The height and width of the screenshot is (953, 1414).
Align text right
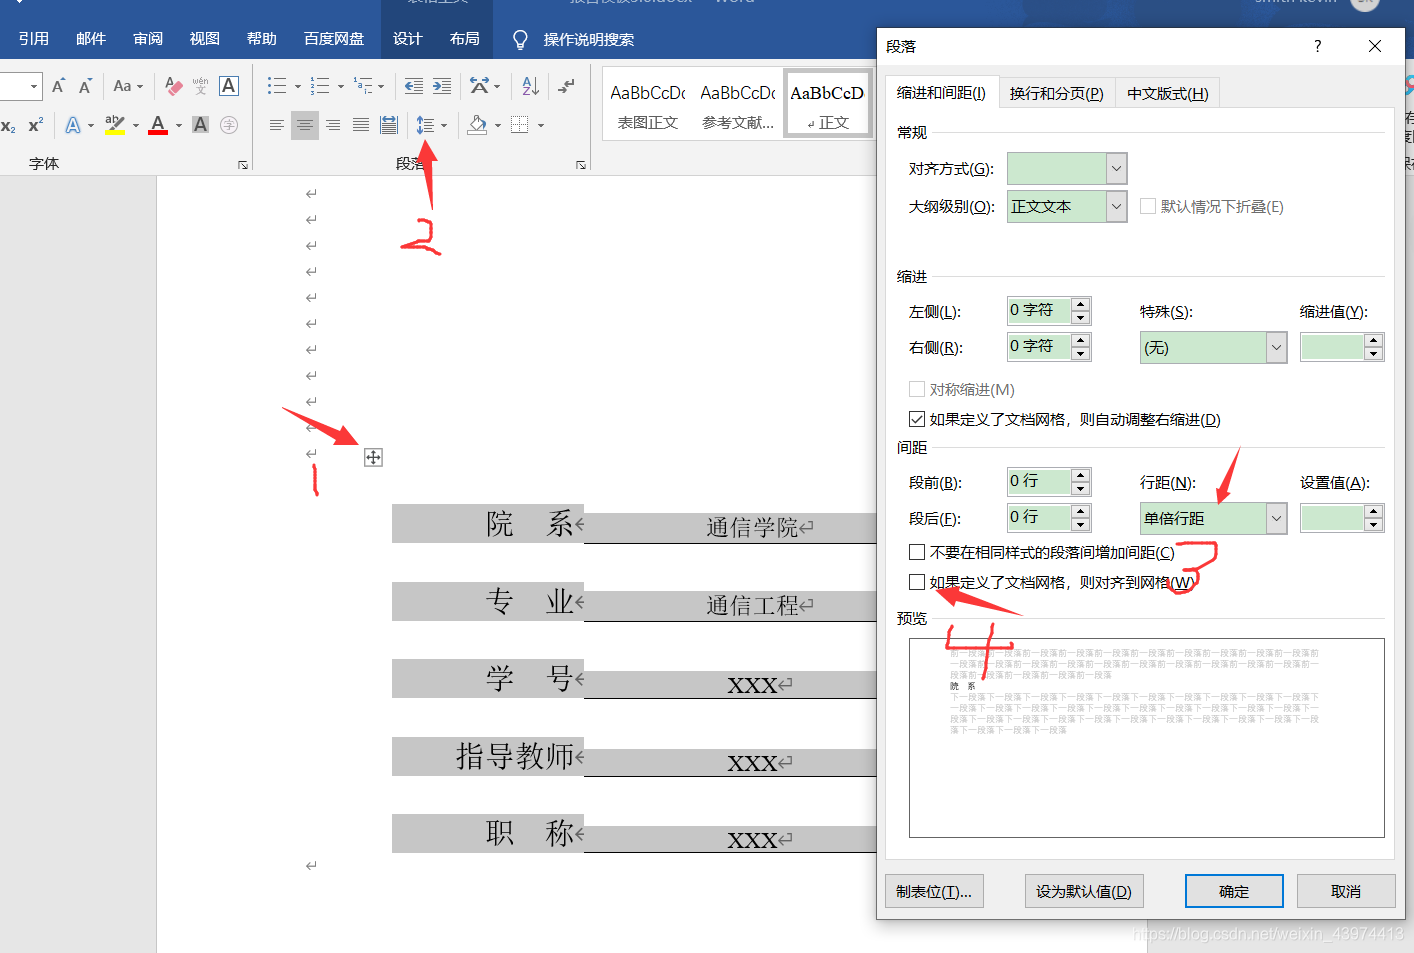333,125
